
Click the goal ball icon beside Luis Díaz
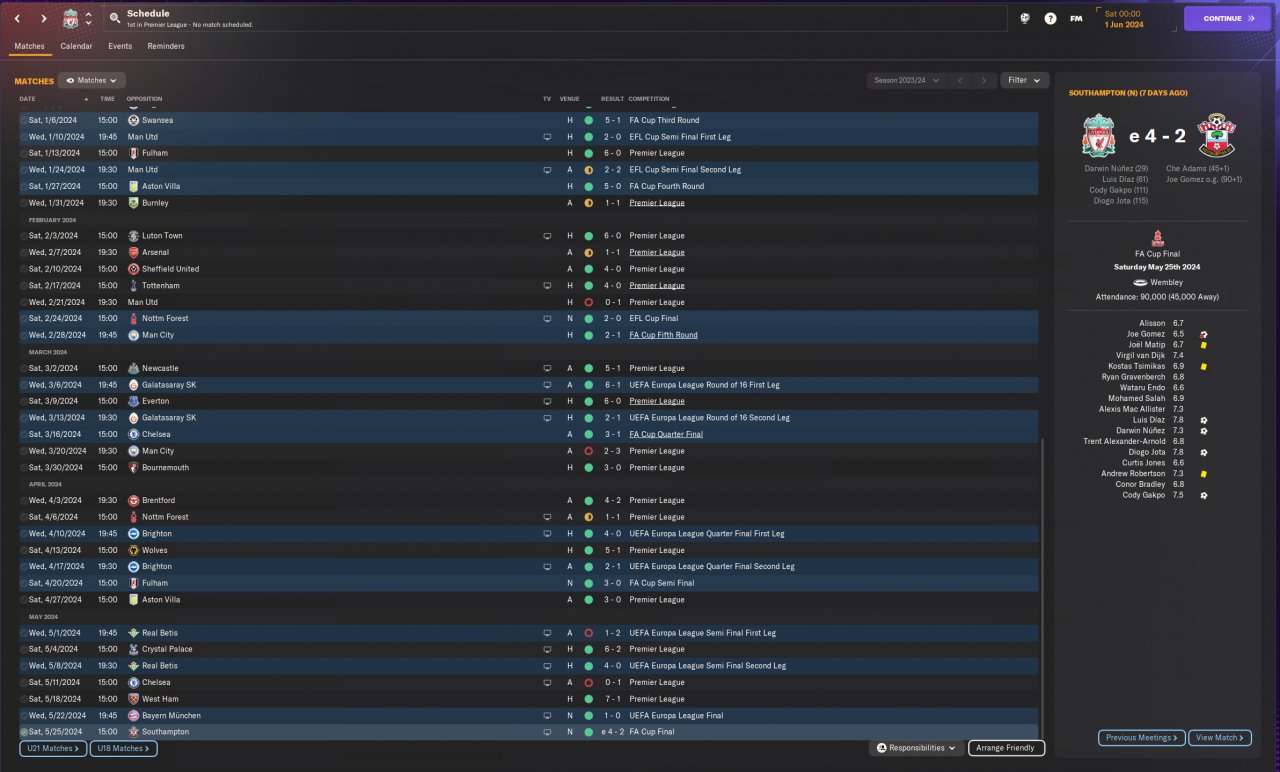coord(1204,420)
